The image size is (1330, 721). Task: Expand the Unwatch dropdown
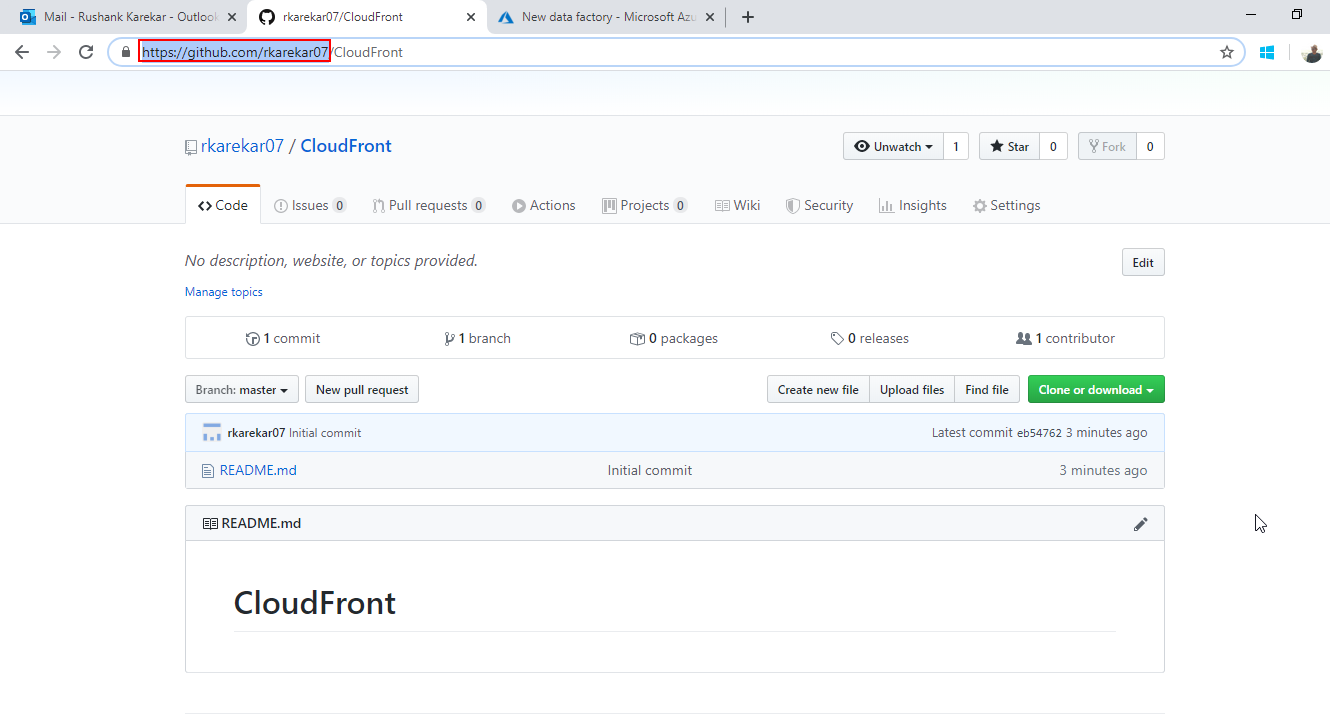point(893,147)
